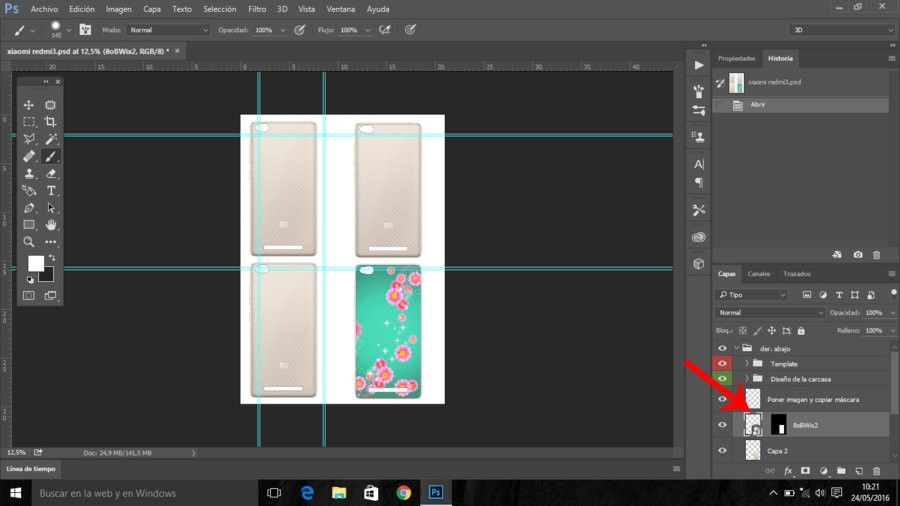The image size is (900, 506).
Task: Open the Archivo menu
Action: (x=44, y=9)
